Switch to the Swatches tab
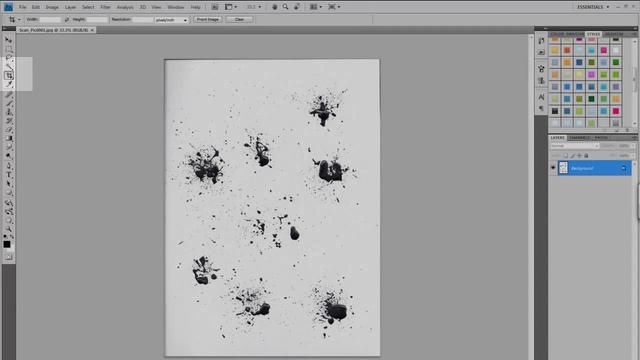640x360 pixels. click(575, 34)
